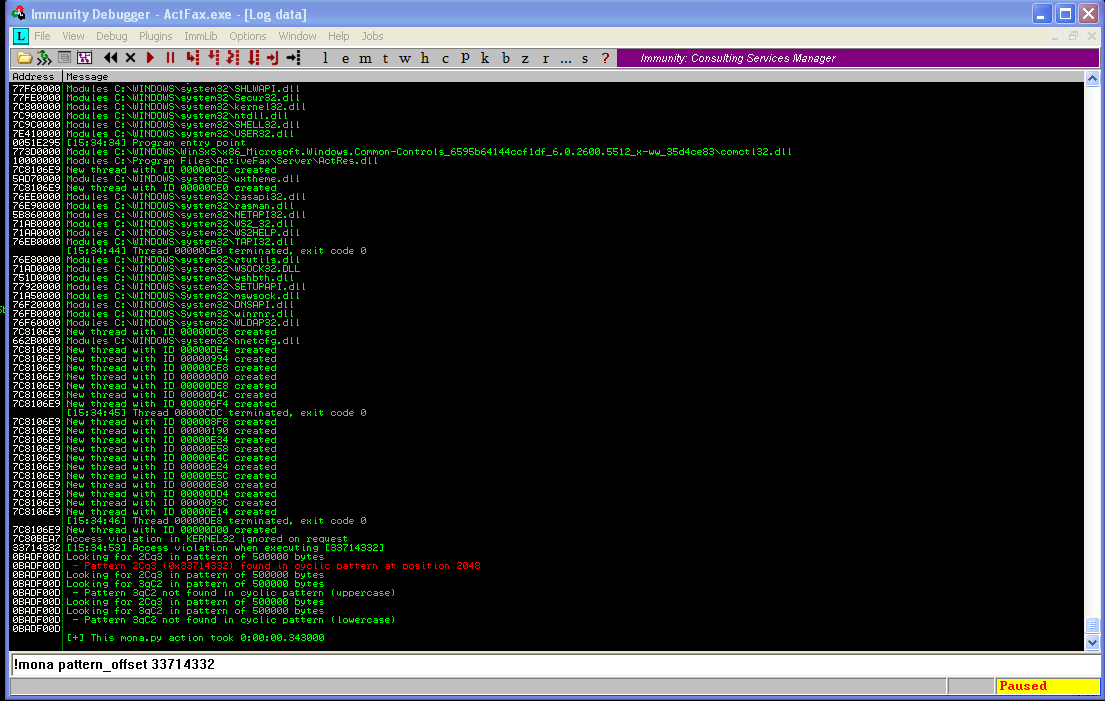
Task: Click the yellow Paused status indicator
Action: [x=1047, y=686]
